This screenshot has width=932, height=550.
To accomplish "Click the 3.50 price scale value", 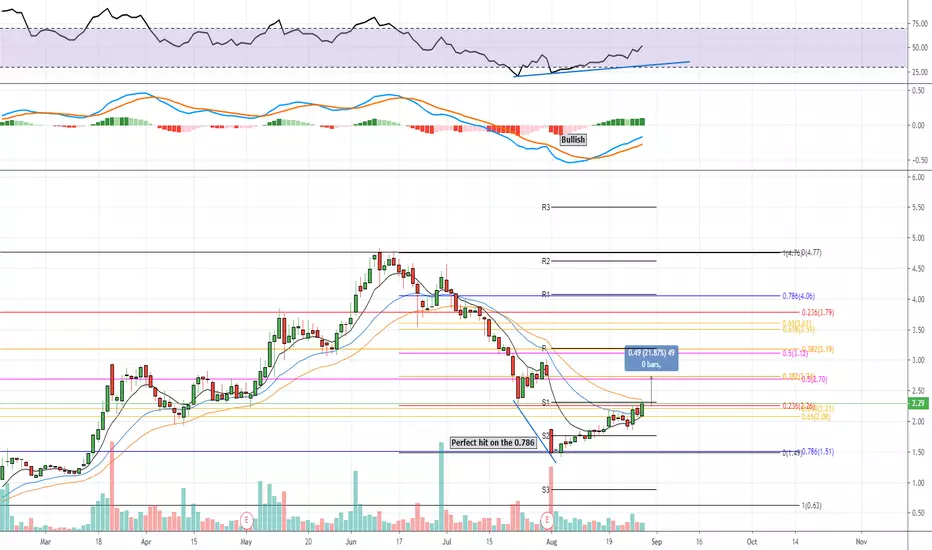I will (920, 330).
